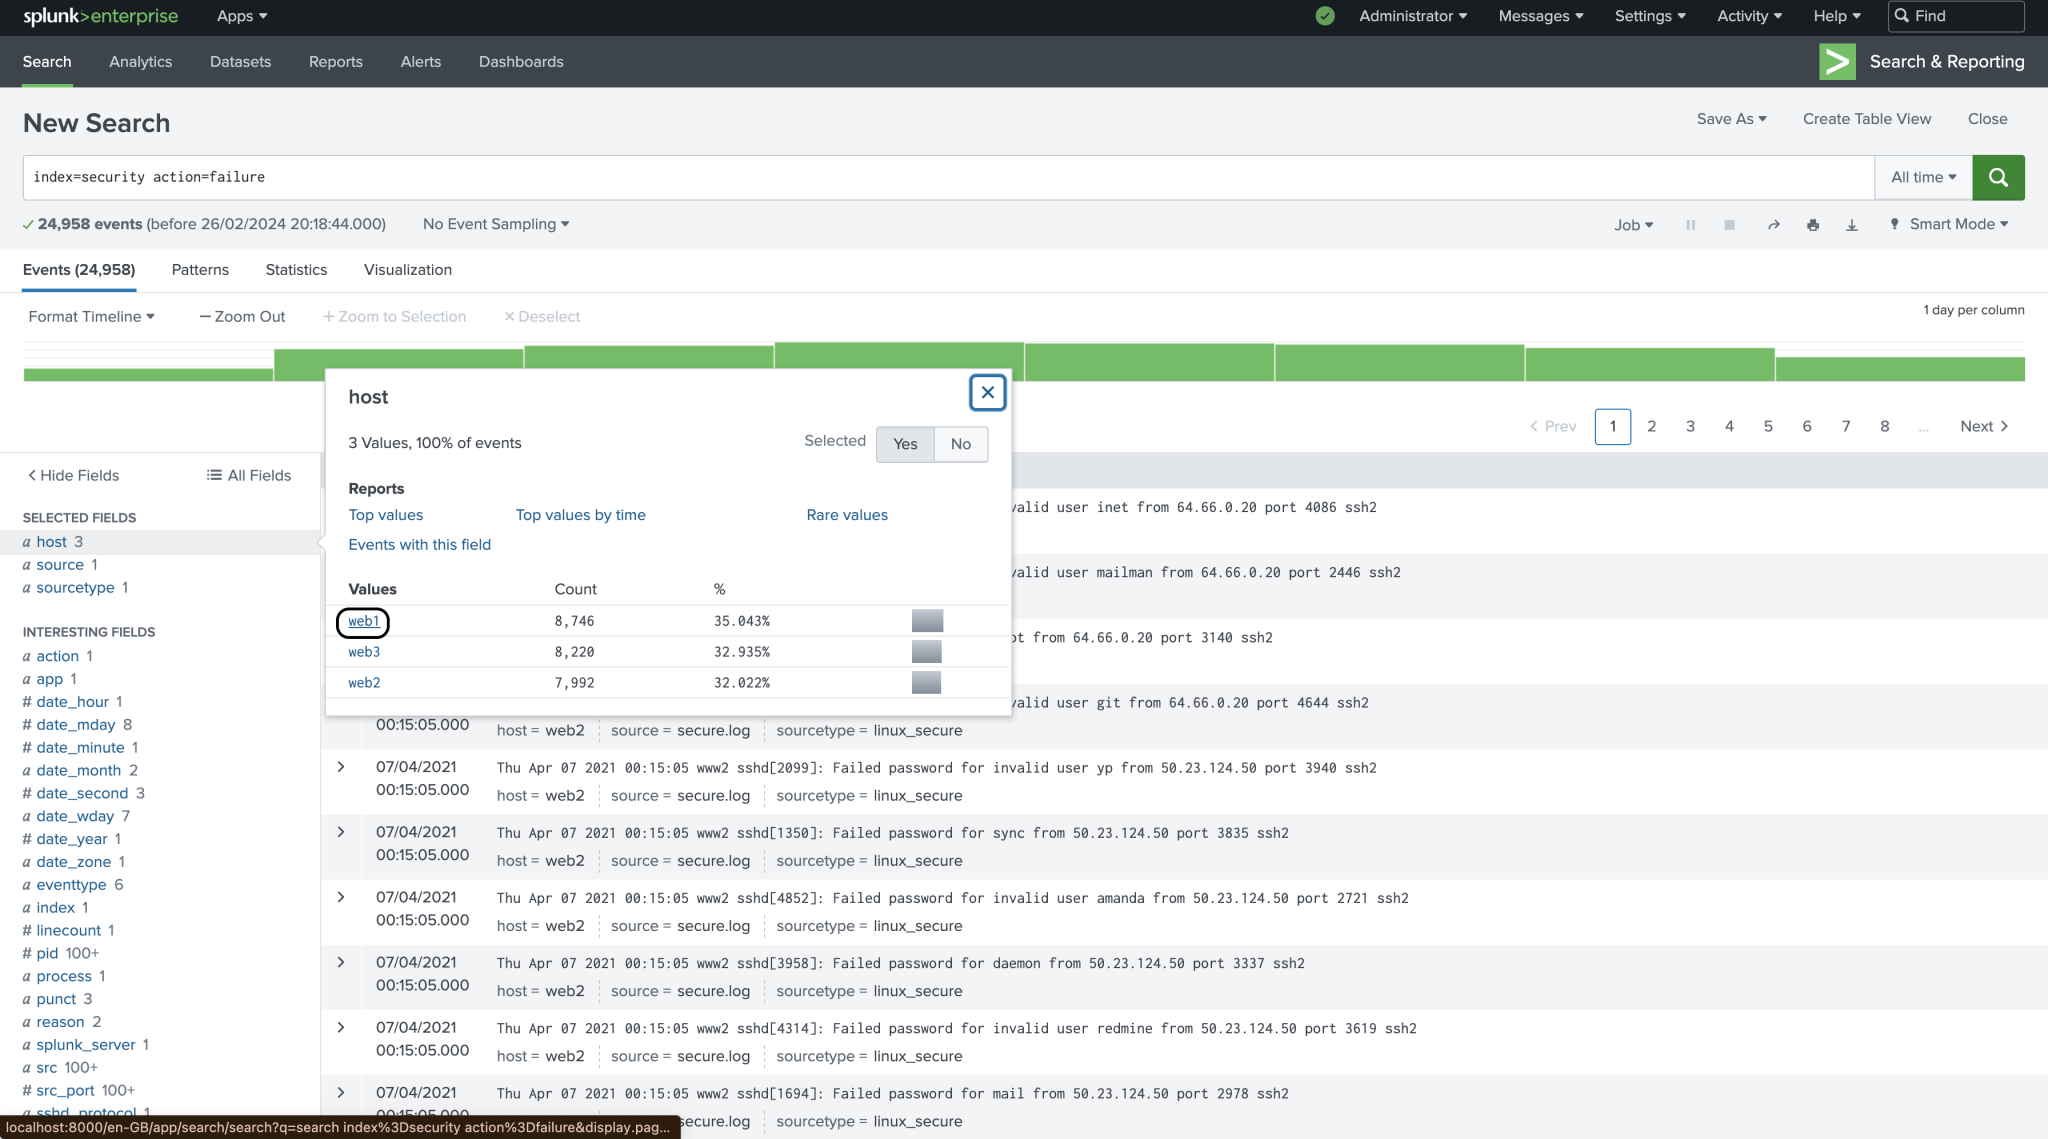
Task: Click the system health check icon
Action: coord(1323,16)
